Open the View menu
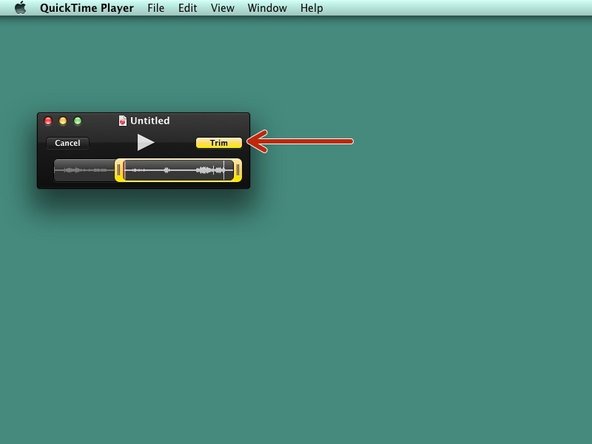The height and width of the screenshot is (444, 592). click(222, 8)
